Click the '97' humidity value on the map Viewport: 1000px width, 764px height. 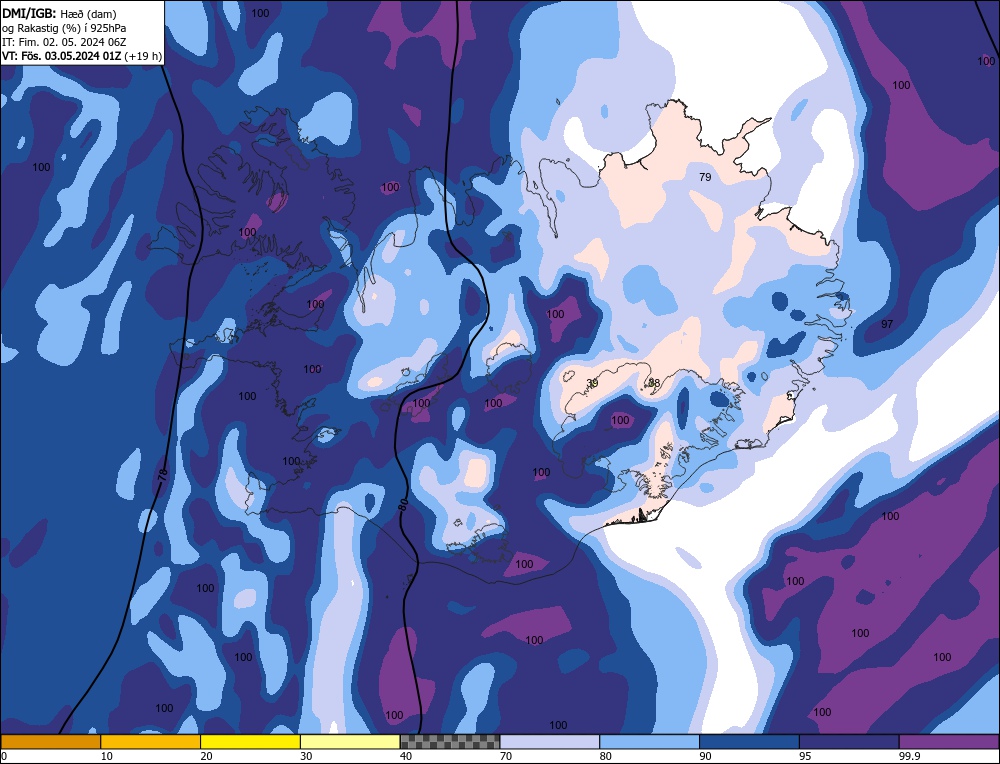887,324
